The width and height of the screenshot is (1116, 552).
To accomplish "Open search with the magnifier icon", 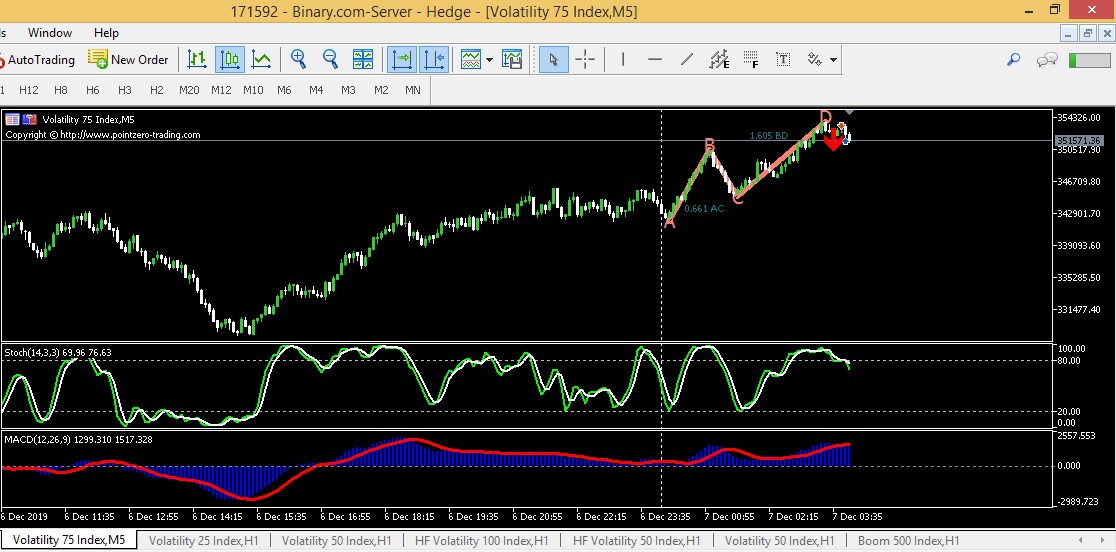I will pos(1014,60).
